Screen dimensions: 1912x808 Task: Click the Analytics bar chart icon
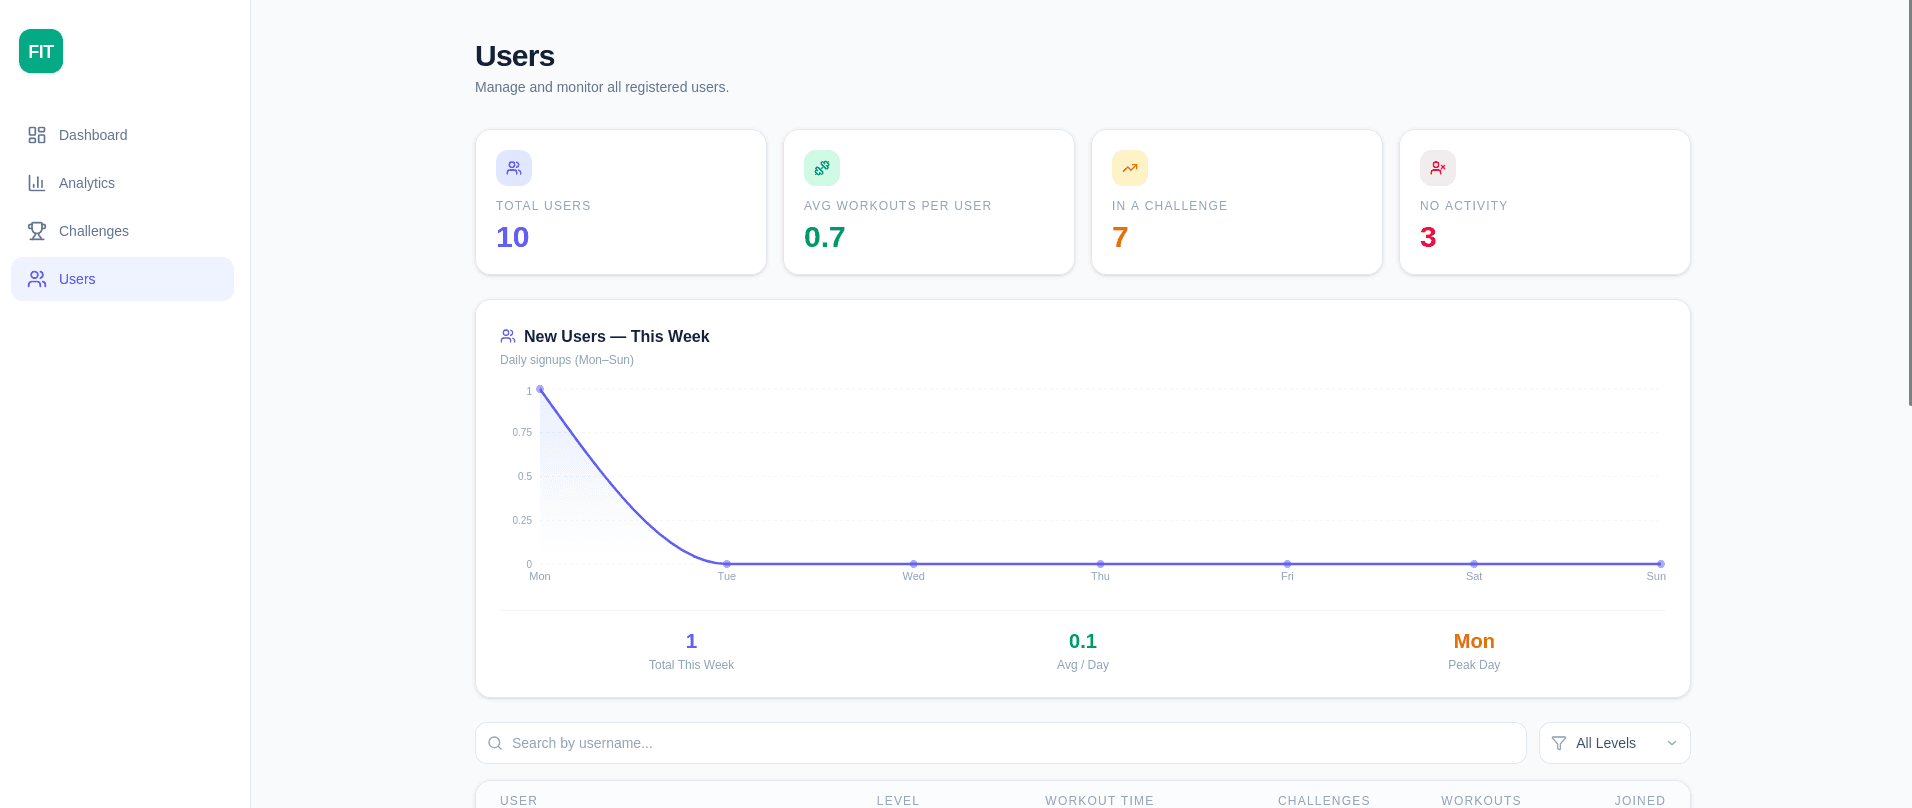click(x=37, y=183)
